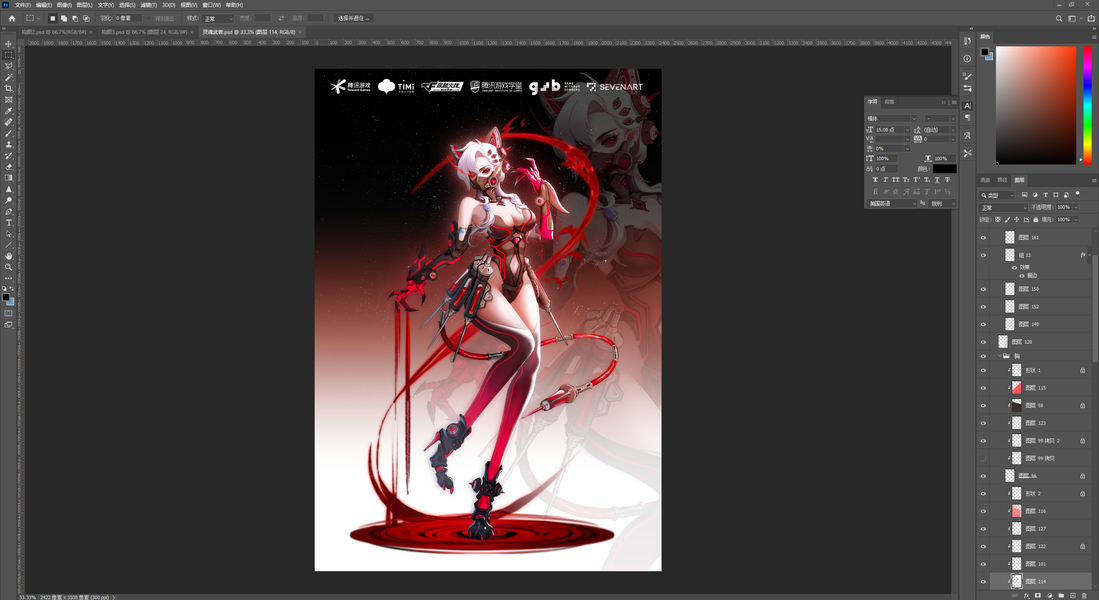This screenshot has width=1099, height=600.
Task: Select the Eyedropper tool
Action: [8, 111]
